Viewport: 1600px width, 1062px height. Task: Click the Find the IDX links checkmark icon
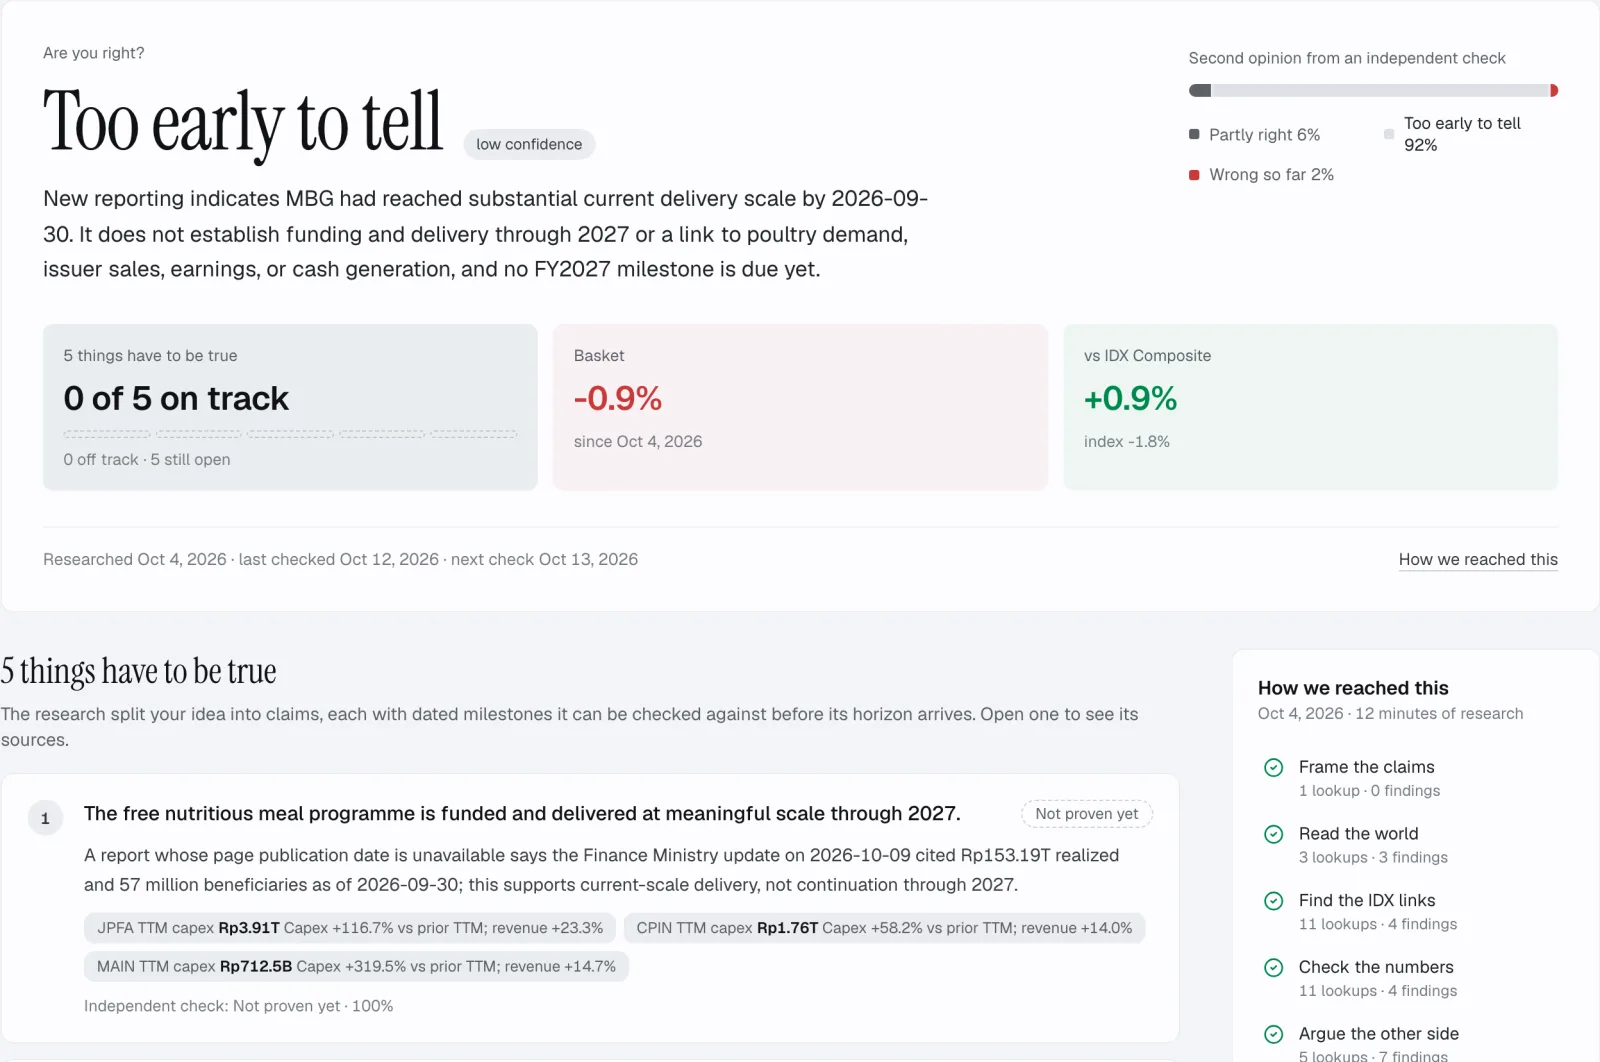[x=1273, y=901]
